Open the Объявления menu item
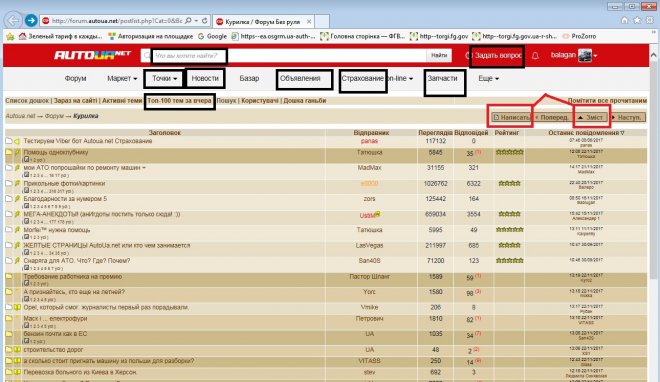 coord(300,79)
